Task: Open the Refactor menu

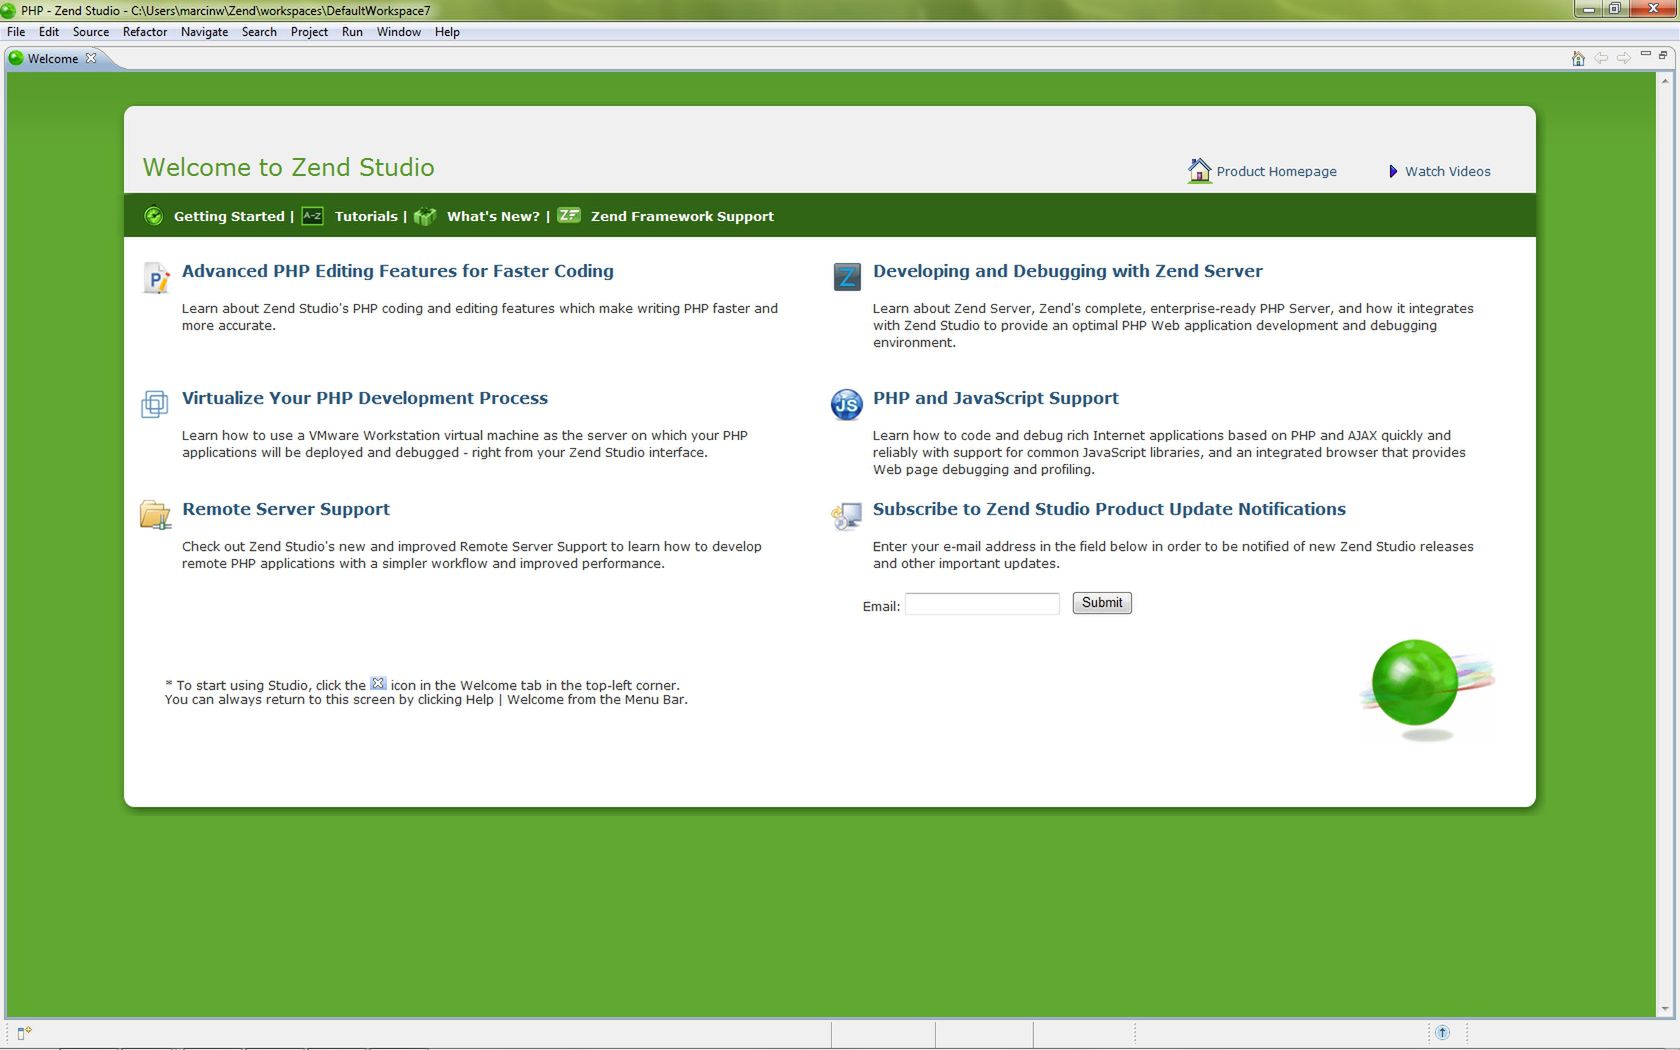Action: (x=145, y=32)
